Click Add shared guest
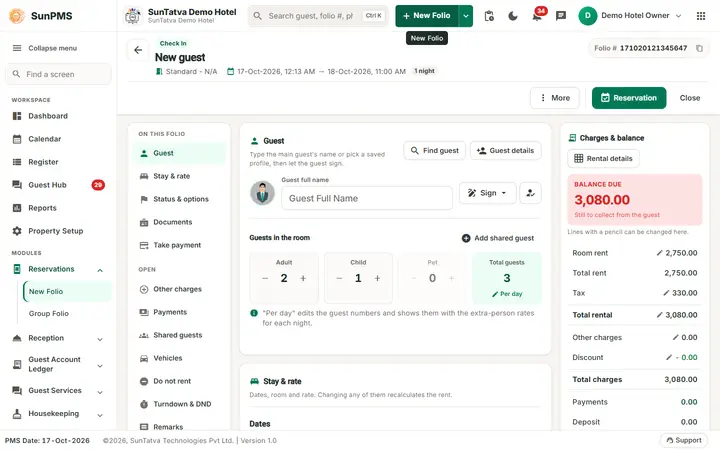 click(x=498, y=238)
